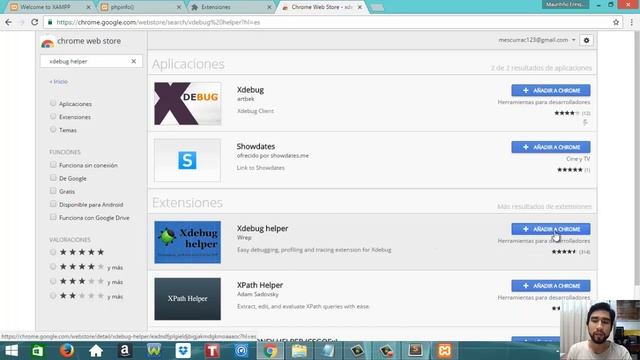Select three stars y más rating
The image size is (640, 360).
pos(53,281)
